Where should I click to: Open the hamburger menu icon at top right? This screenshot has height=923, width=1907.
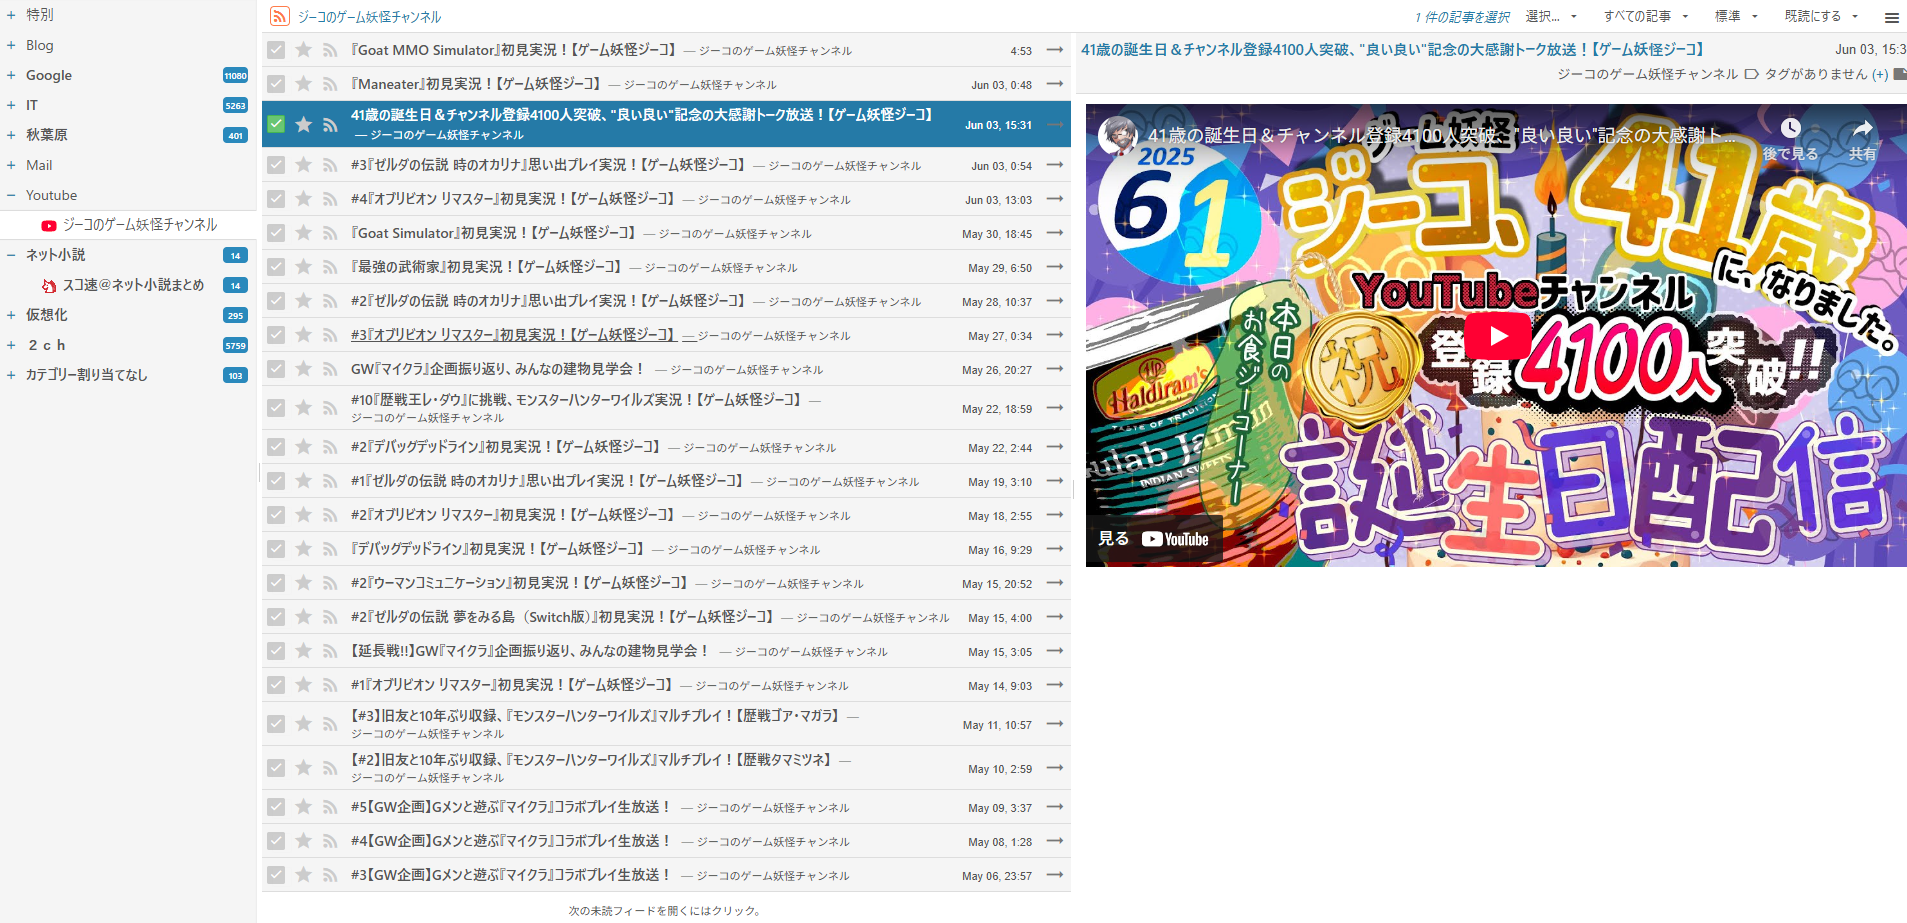[x=1891, y=17]
